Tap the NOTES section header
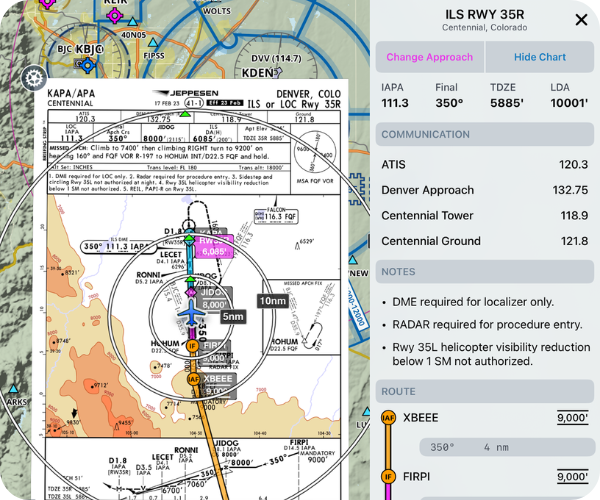The image size is (600, 500). [484, 272]
